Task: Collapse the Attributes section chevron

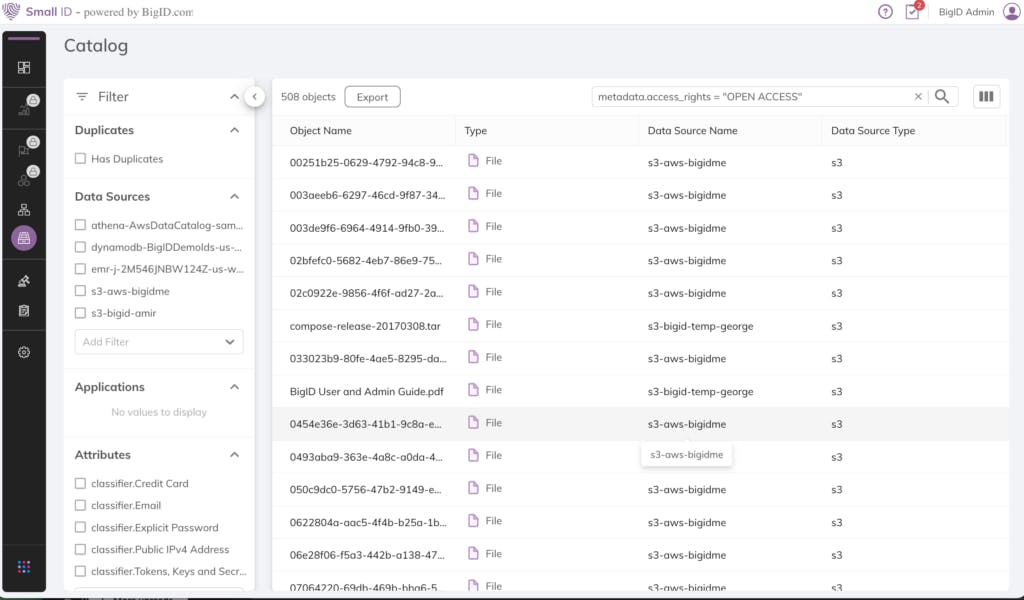Action: [235, 455]
